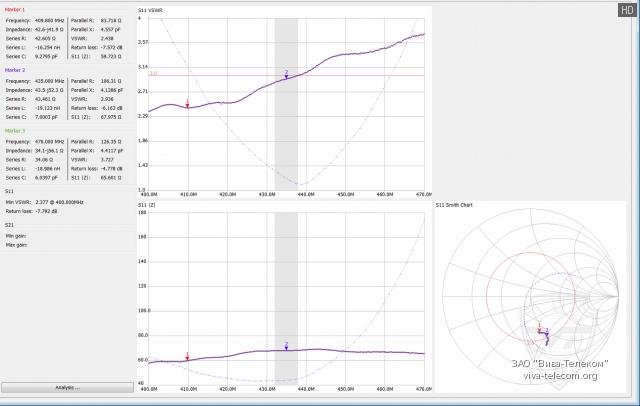Select blue marker 2 on VSWR chart
Viewport: 640px width, 406px height.
[x=286, y=74]
